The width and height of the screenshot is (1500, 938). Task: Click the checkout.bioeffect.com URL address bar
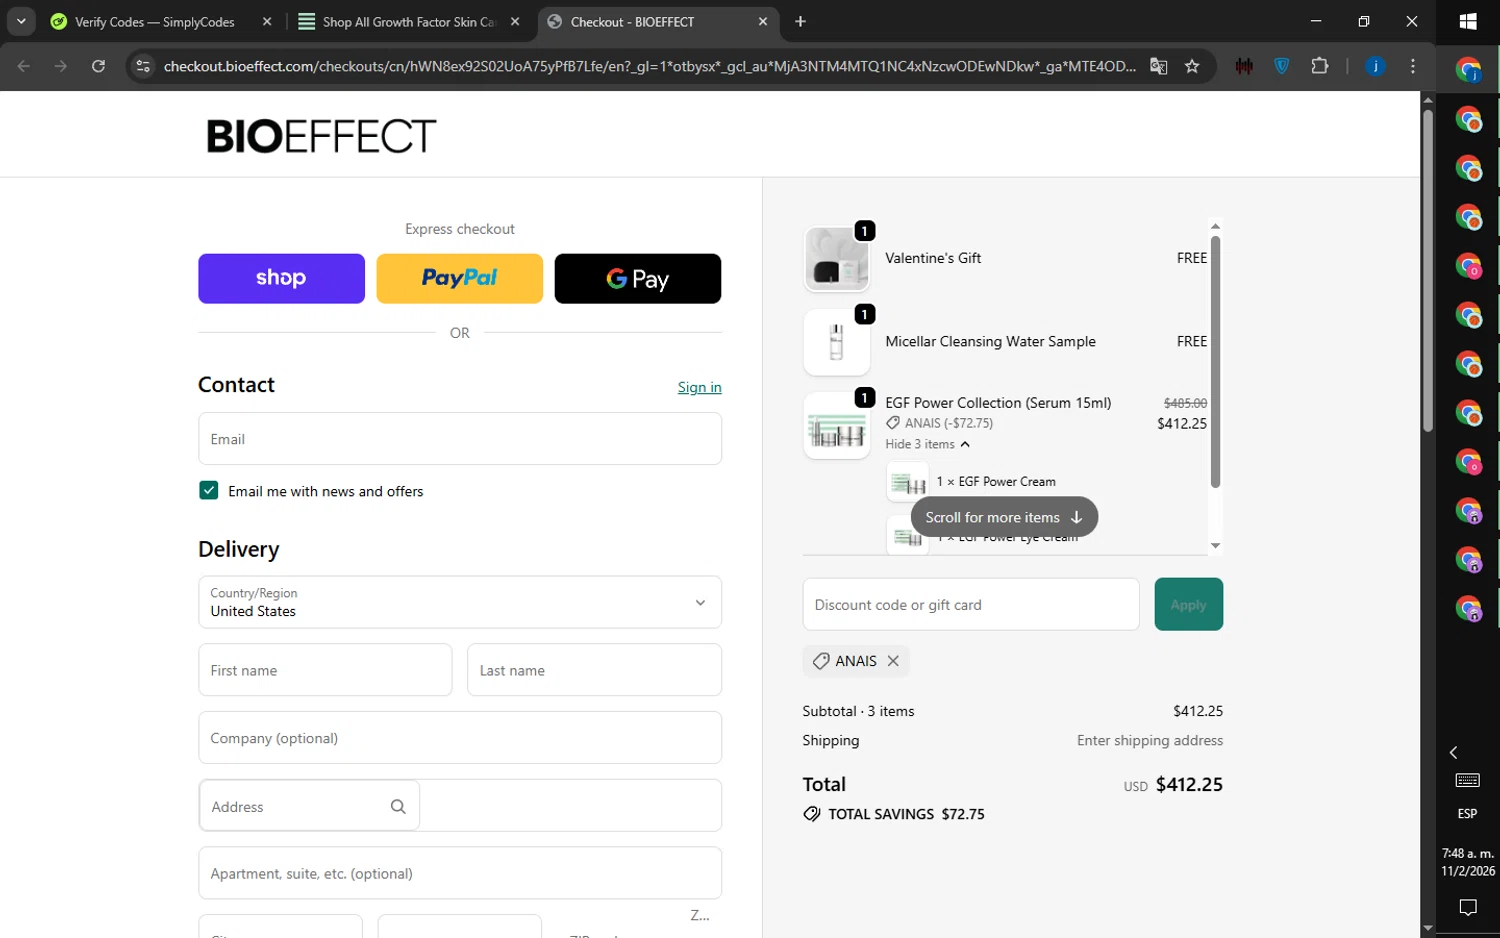(x=649, y=66)
